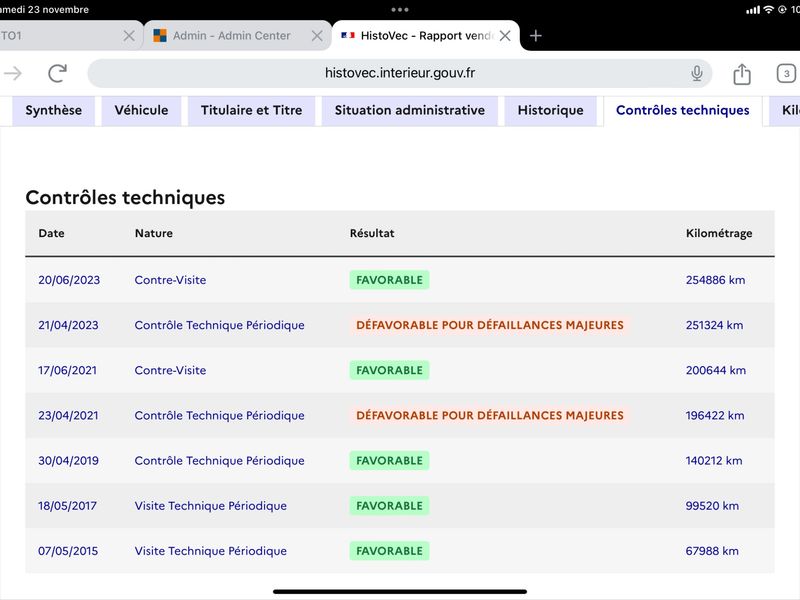Click FAVORABLE badge in 18/05/2017 row
800x600 pixels.
click(x=389, y=506)
